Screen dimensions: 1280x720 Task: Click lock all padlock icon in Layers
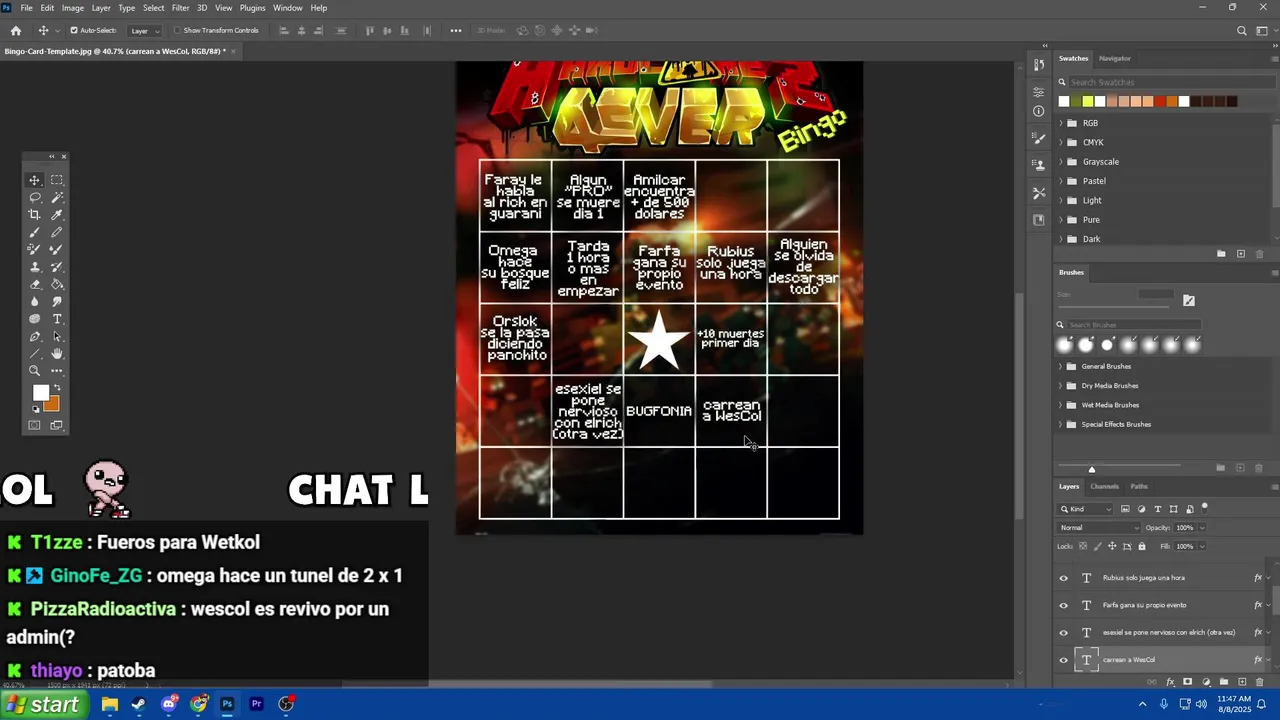tap(1142, 546)
